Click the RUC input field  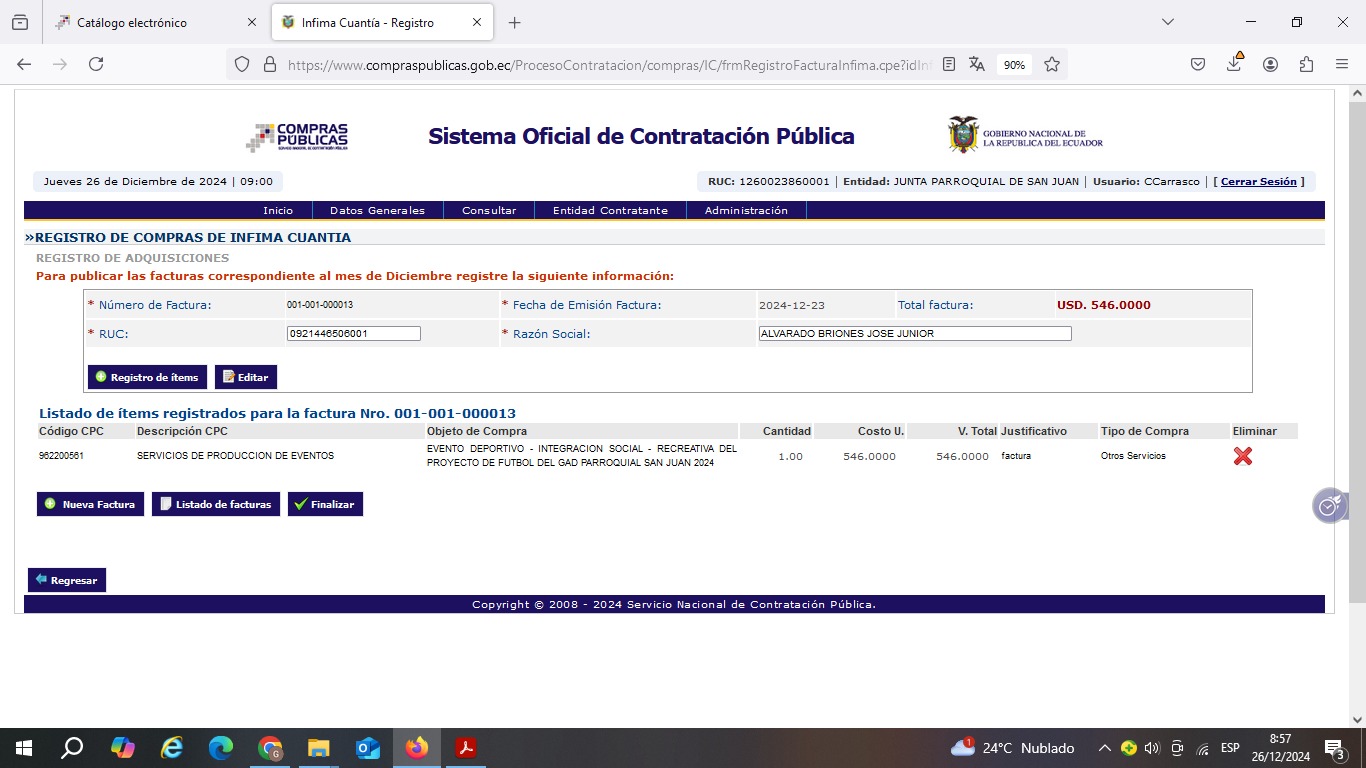[x=353, y=334]
